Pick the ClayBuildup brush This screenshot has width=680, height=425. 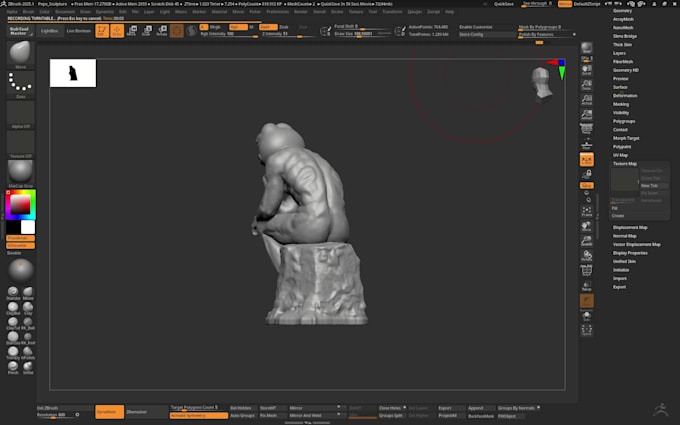[x=13, y=308]
